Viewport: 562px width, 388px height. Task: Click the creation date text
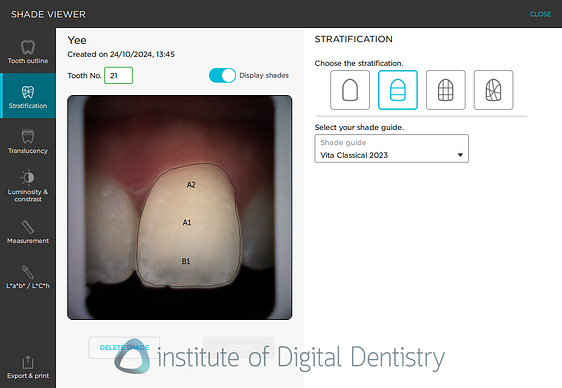[x=121, y=54]
